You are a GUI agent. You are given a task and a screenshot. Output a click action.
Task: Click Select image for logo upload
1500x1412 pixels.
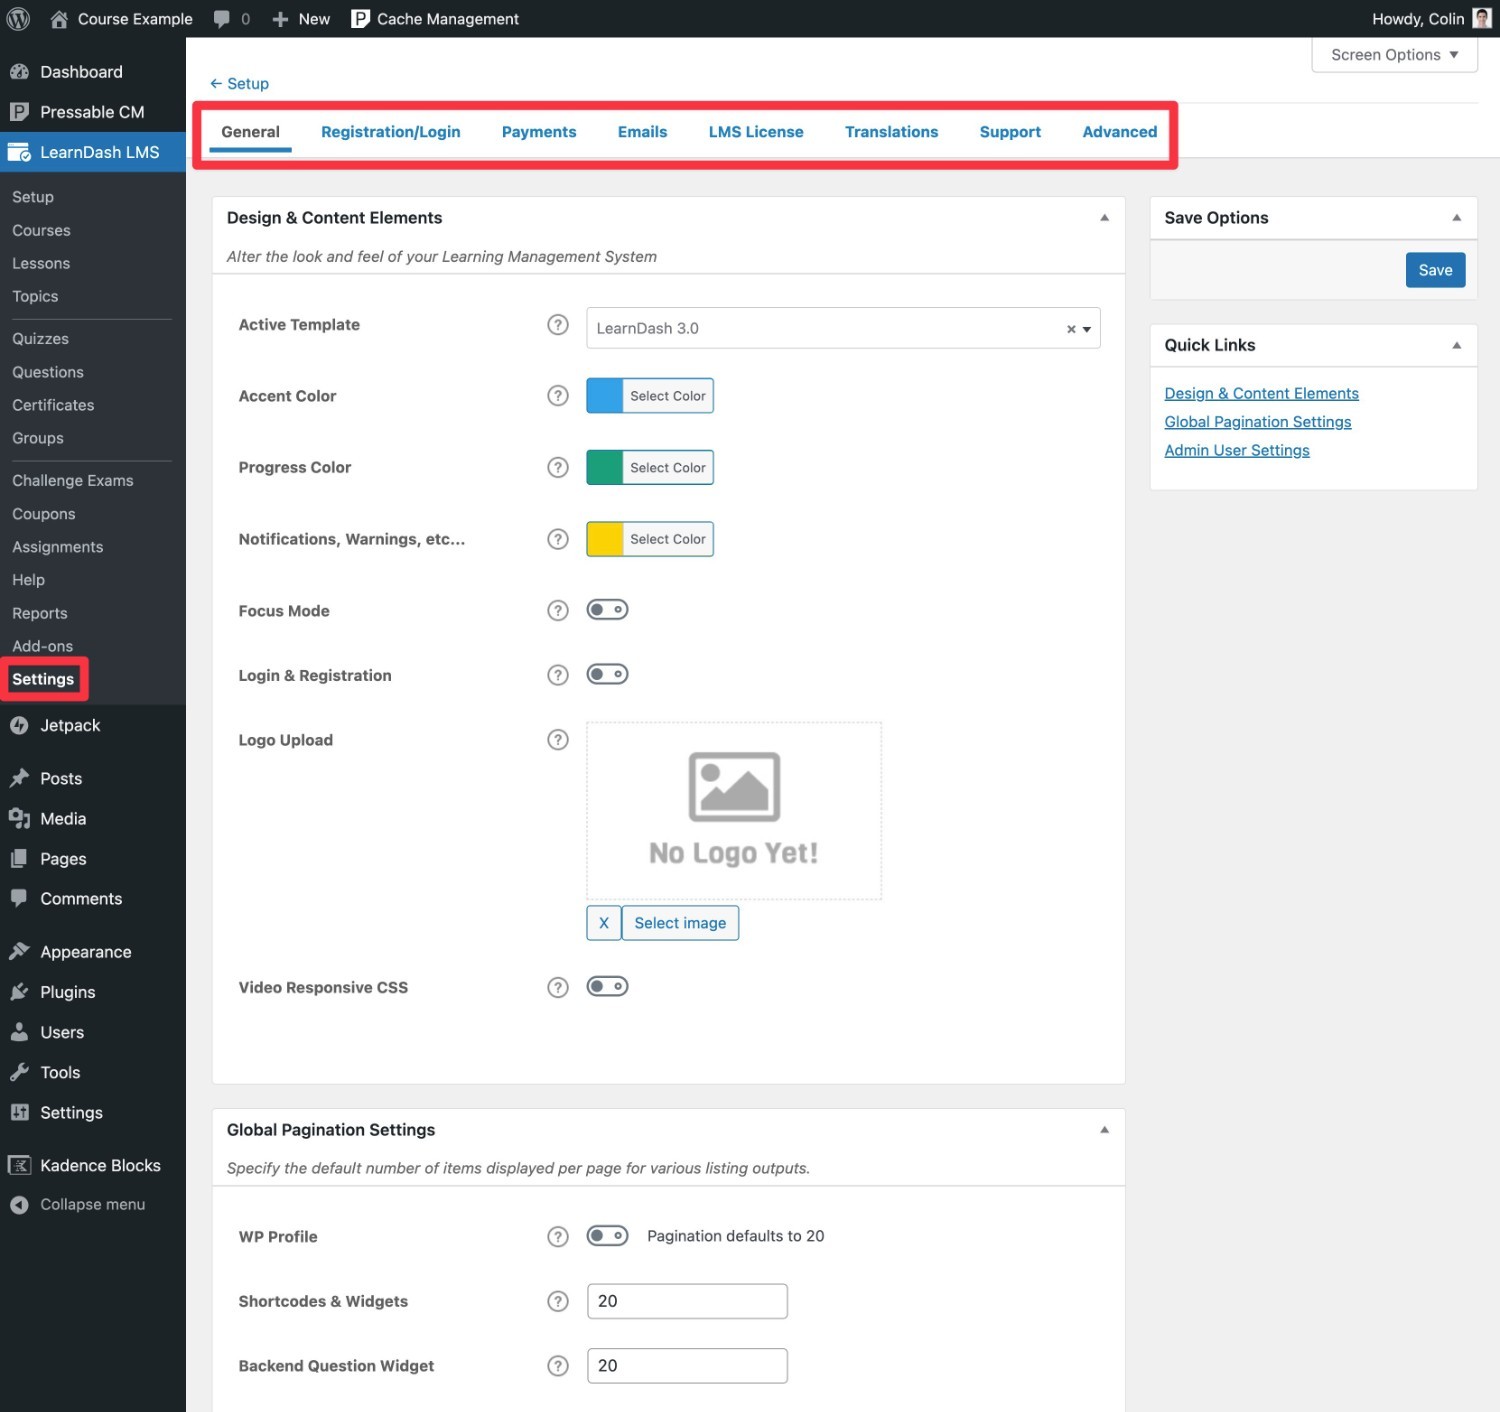[680, 923]
